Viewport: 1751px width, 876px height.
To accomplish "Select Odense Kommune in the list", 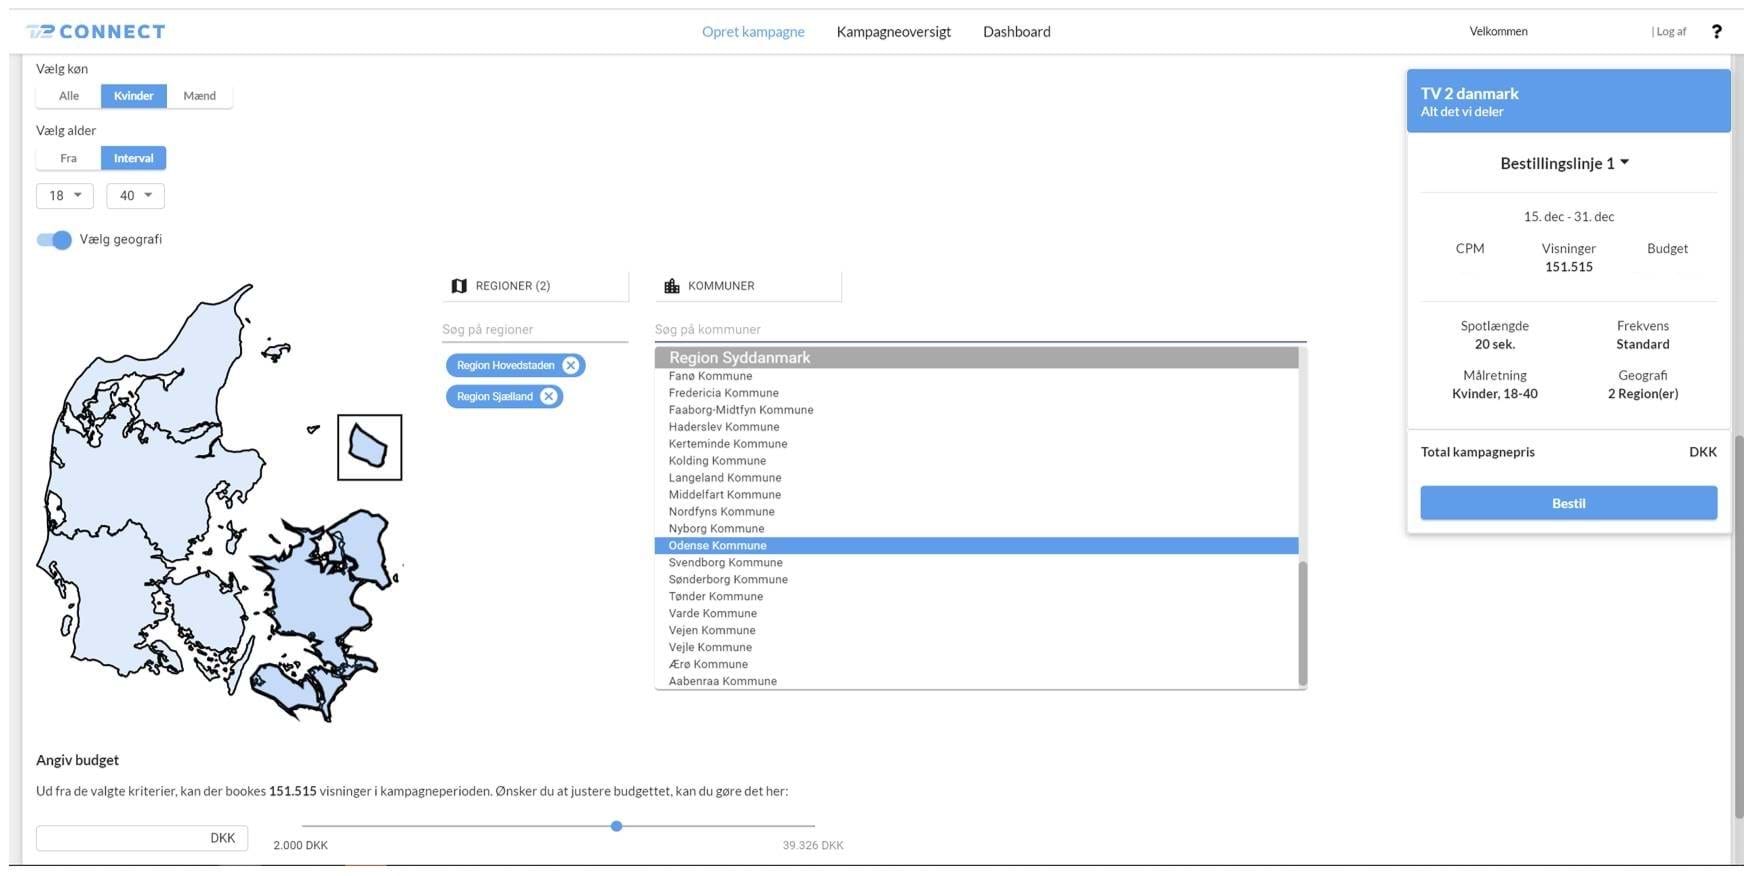I will [717, 546].
